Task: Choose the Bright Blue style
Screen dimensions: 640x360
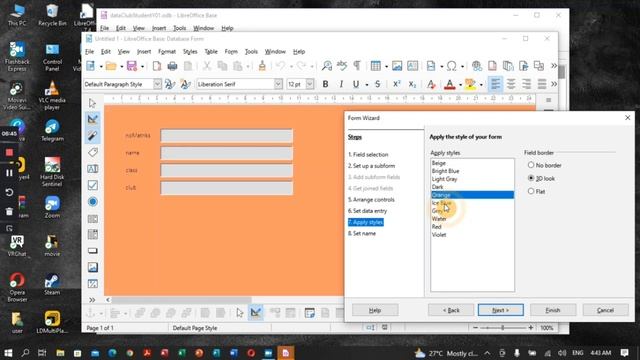Action: point(445,171)
